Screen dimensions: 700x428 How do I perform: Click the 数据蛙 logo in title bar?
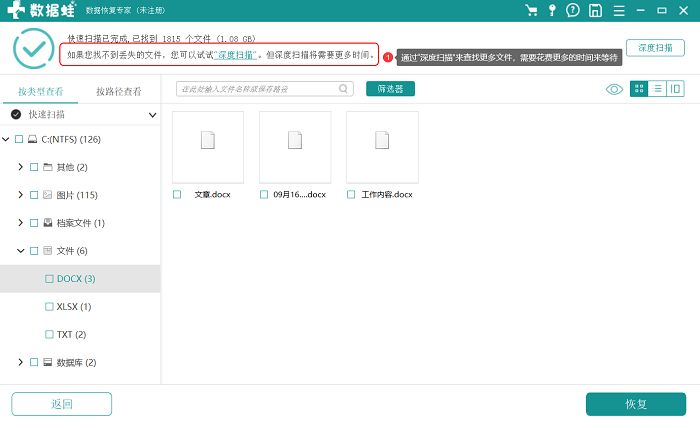tap(42, 10)
